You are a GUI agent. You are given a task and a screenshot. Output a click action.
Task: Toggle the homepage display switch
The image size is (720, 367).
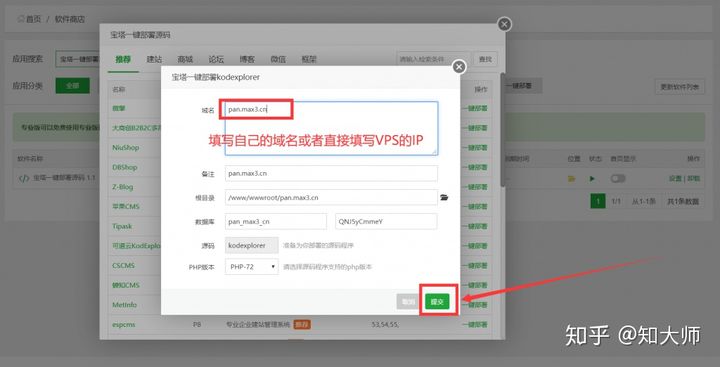click(x=618, y=179)
